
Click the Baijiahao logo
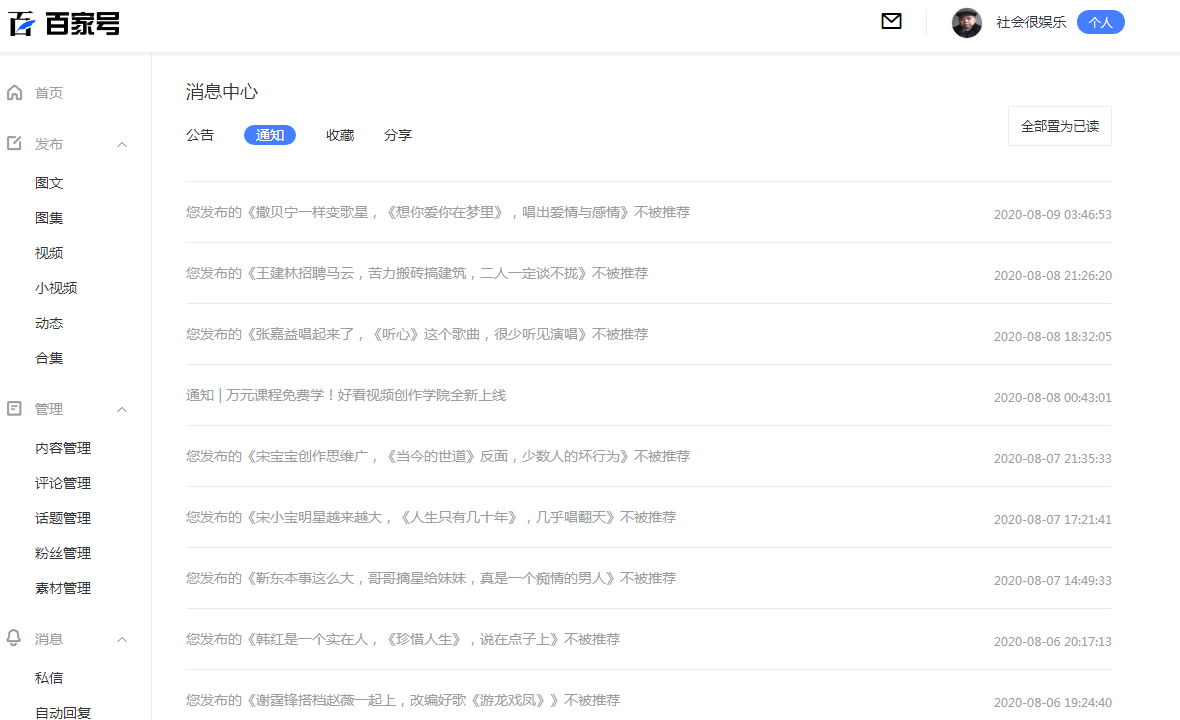pyautogui.click(x=64, y=23)
